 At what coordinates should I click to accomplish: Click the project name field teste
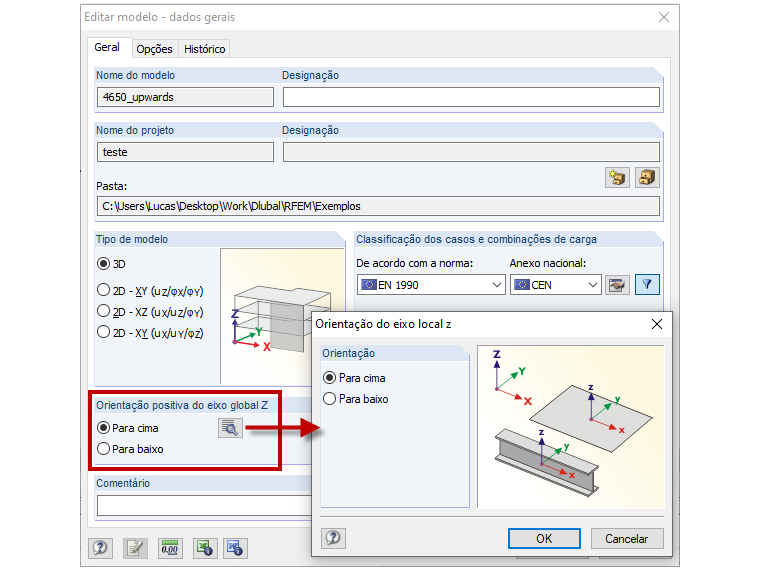[185, 152]
